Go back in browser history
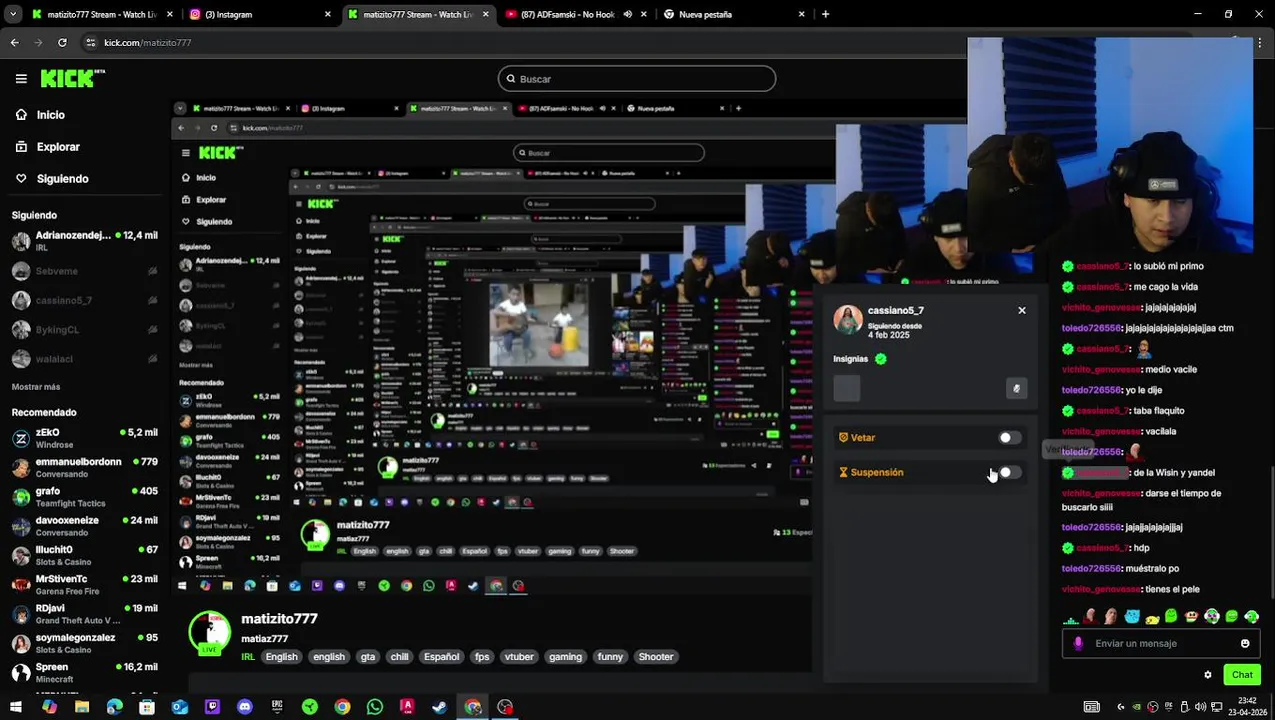 (x=14, y=42)
